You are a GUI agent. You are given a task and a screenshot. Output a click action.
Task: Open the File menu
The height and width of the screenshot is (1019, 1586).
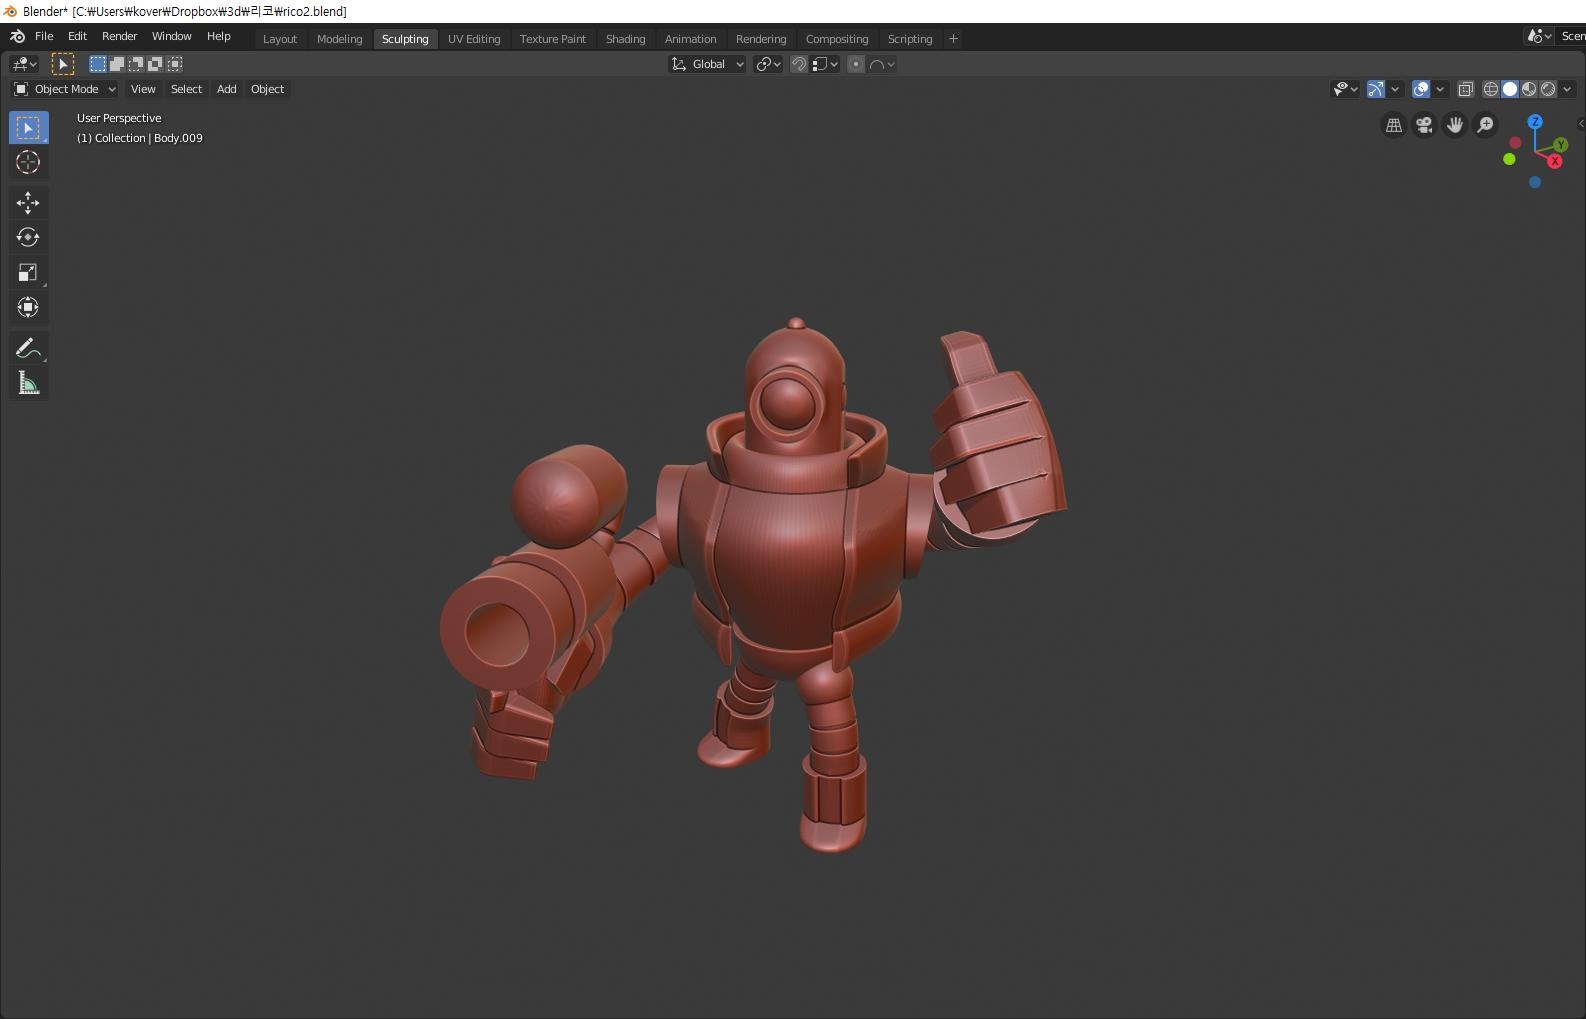click(x=44, y=36)
